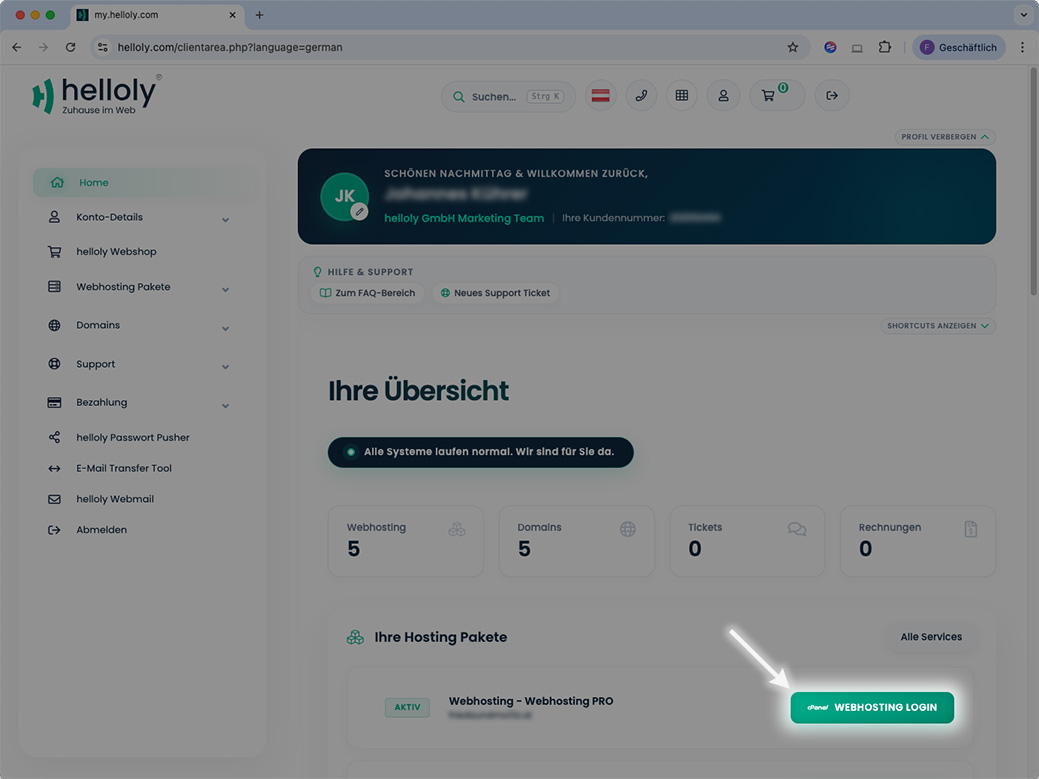This screenshot has height=779, width=1039.
Task: Click the AKTIV status badge
Action: (x=407, y=707)
